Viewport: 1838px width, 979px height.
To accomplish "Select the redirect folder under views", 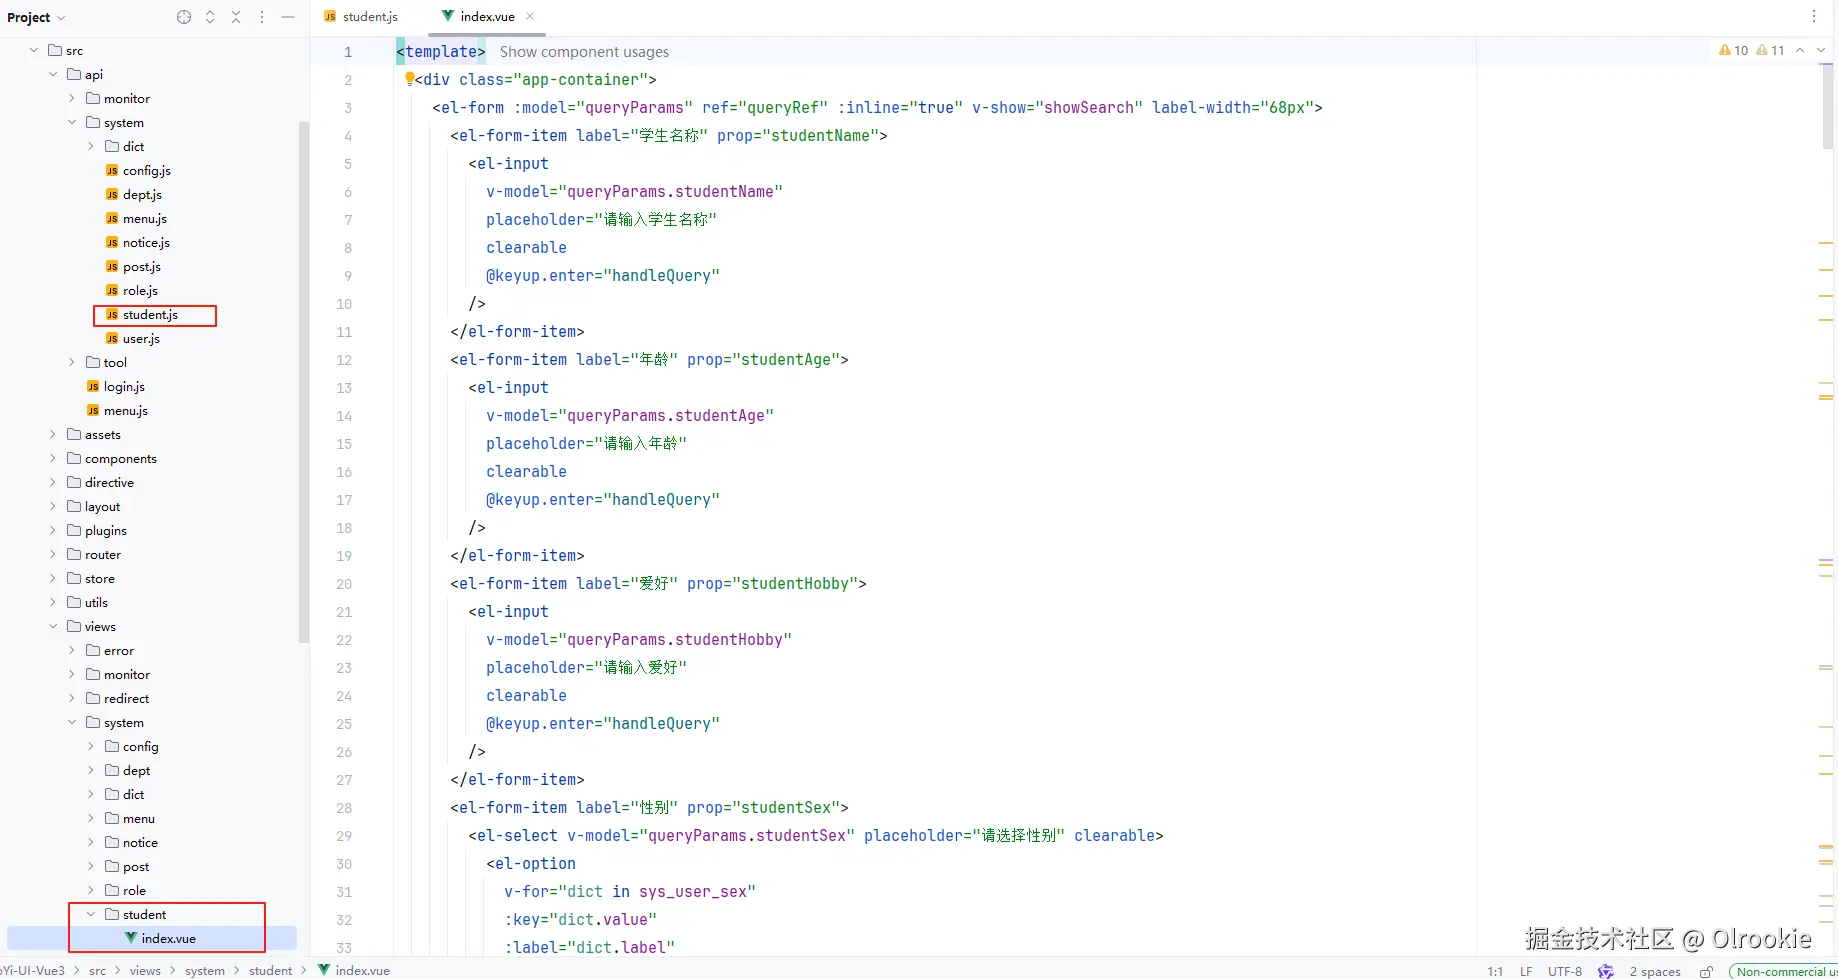I will (118, 698).
